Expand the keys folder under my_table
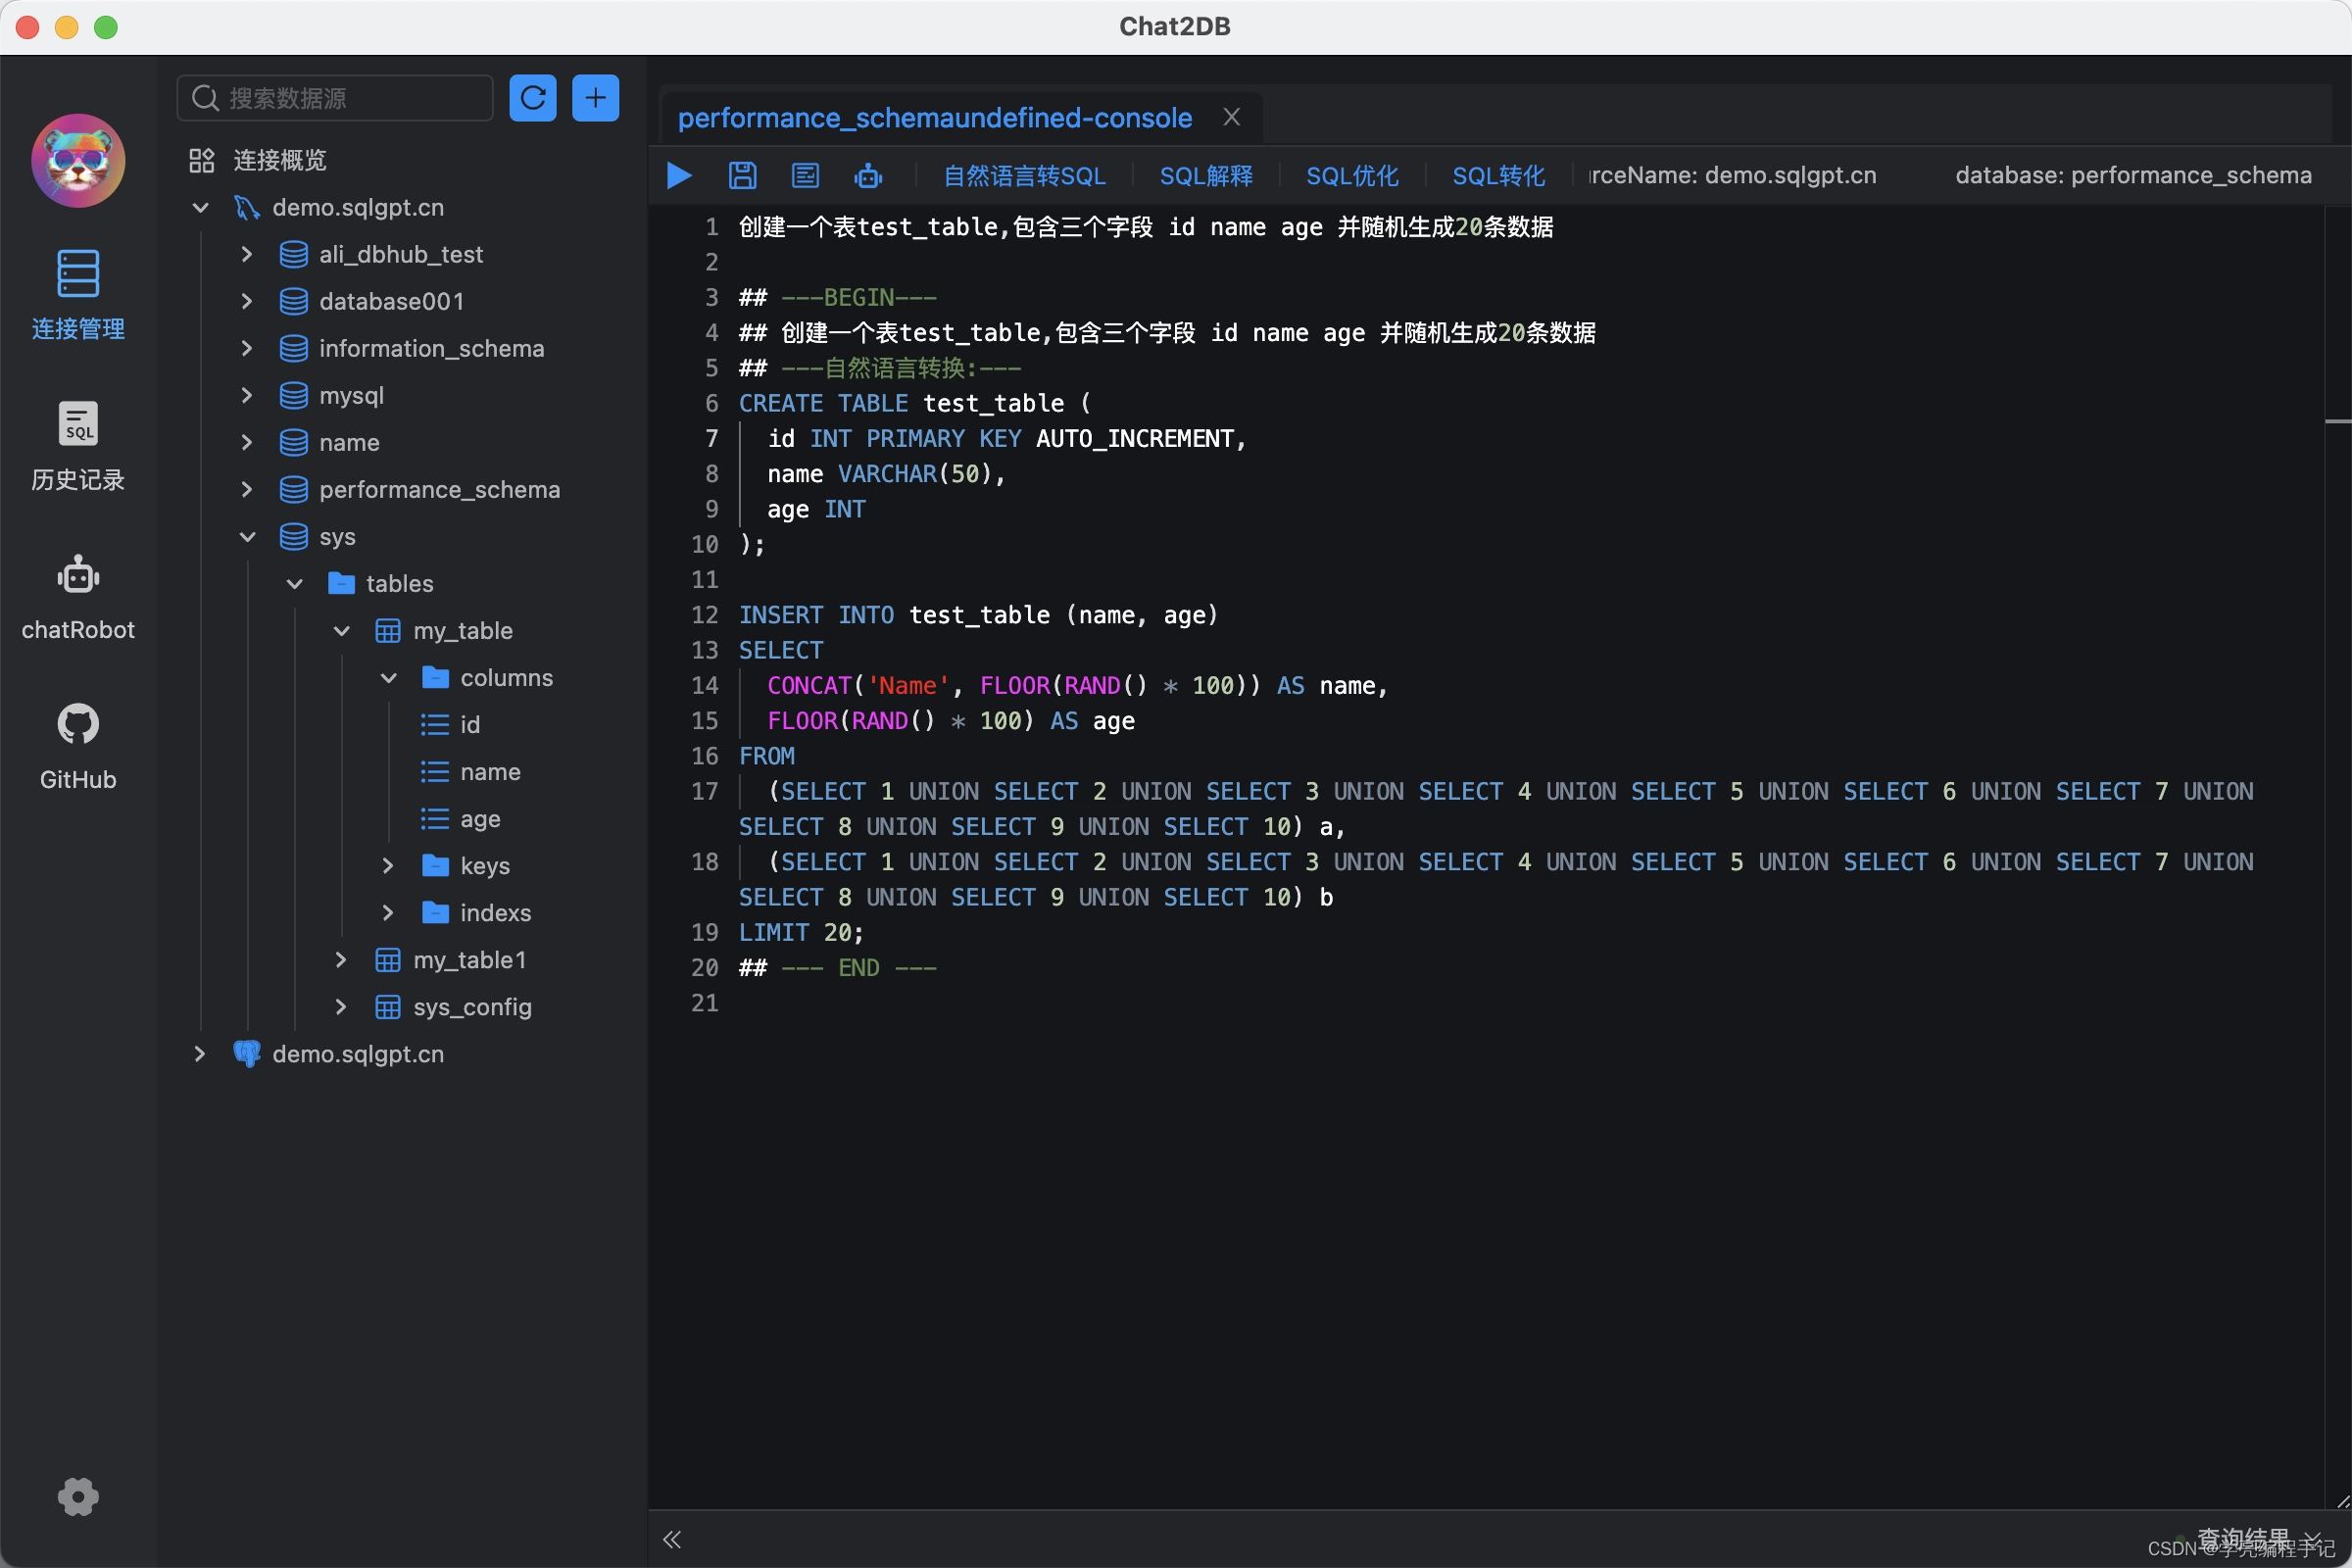The image size is (2352, 1568). pyautogui.click(x=388, y=865)
